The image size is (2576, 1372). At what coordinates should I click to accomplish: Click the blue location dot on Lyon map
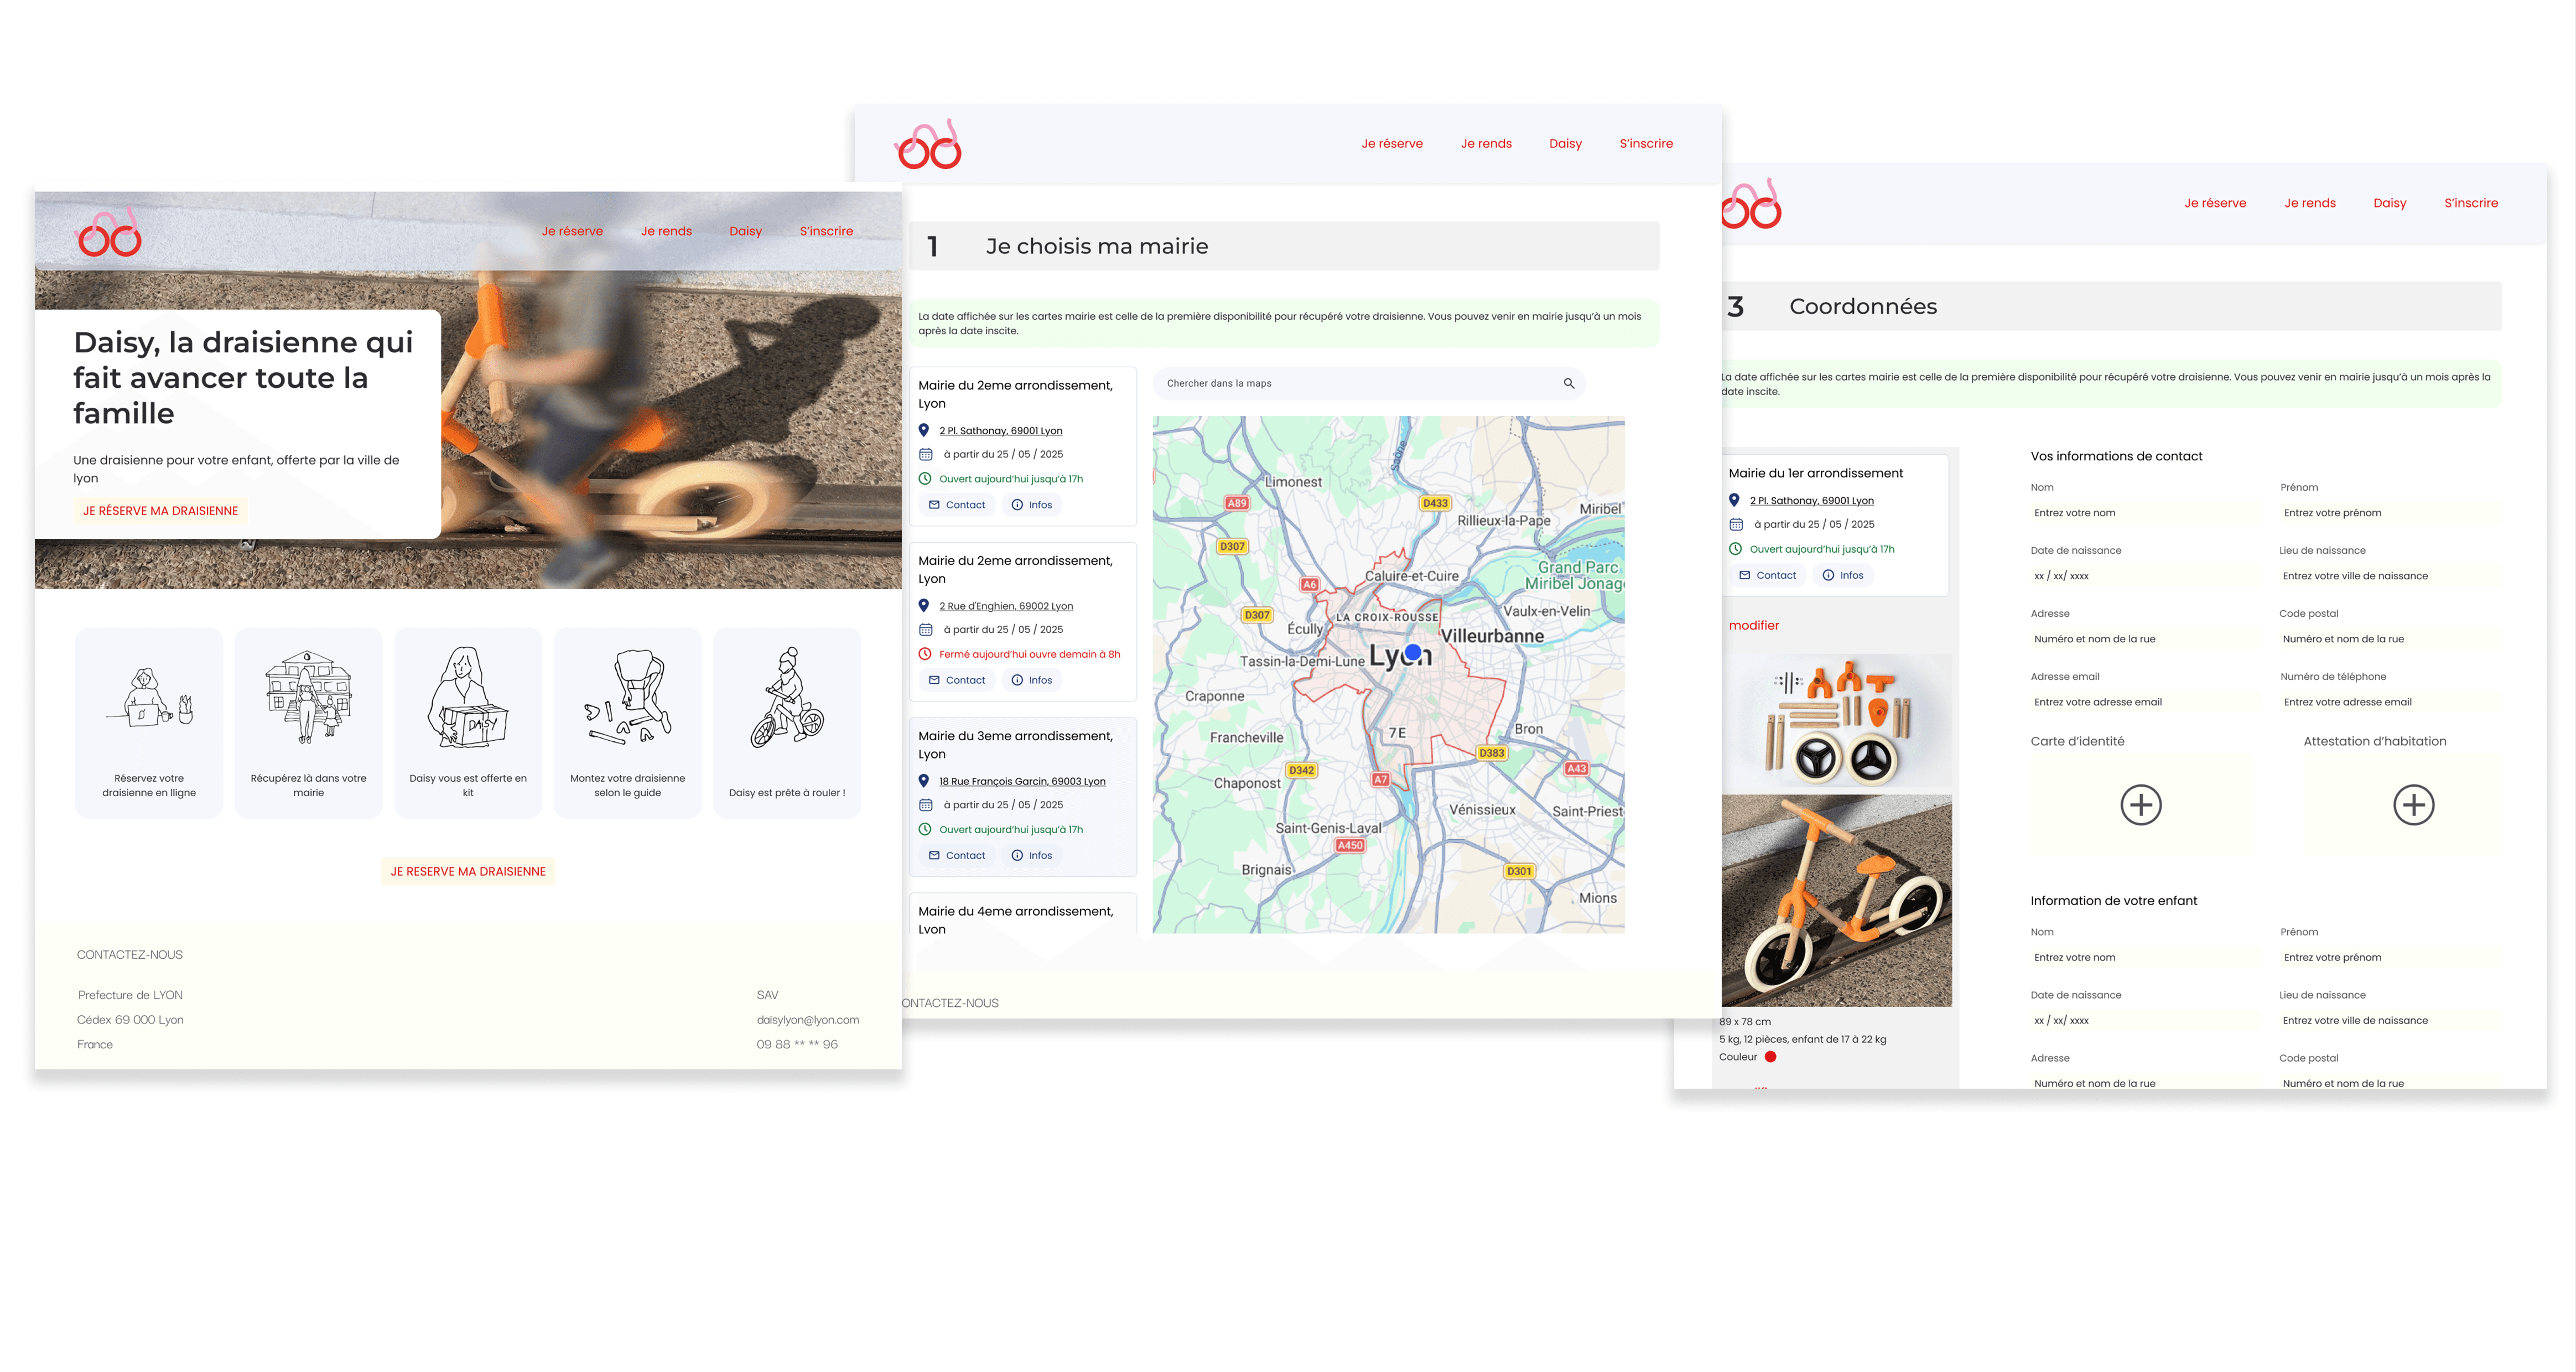tap(1412, 652)
